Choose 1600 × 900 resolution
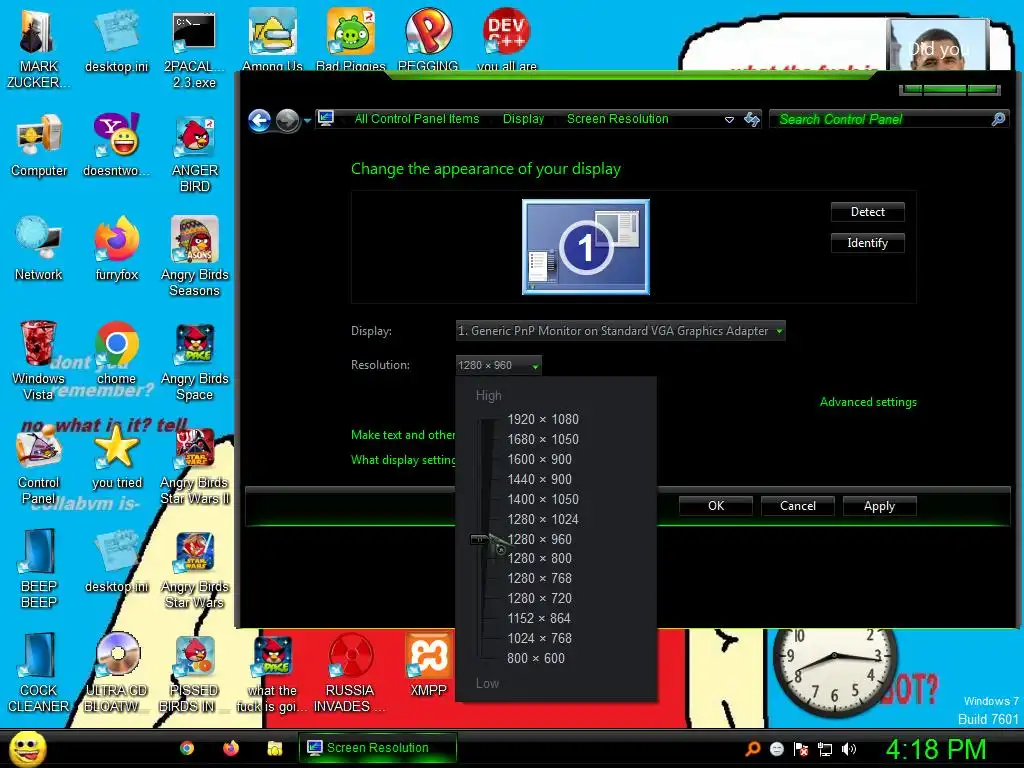 (539, 460)
